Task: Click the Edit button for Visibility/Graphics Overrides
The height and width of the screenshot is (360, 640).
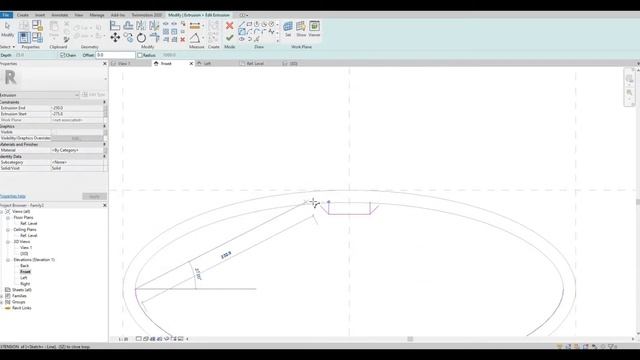Action: click(76, 138)
